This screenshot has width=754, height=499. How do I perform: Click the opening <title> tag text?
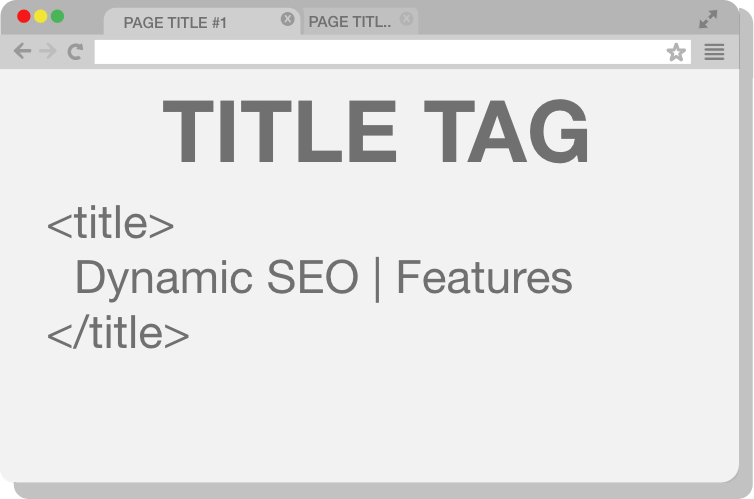[111, 223]
